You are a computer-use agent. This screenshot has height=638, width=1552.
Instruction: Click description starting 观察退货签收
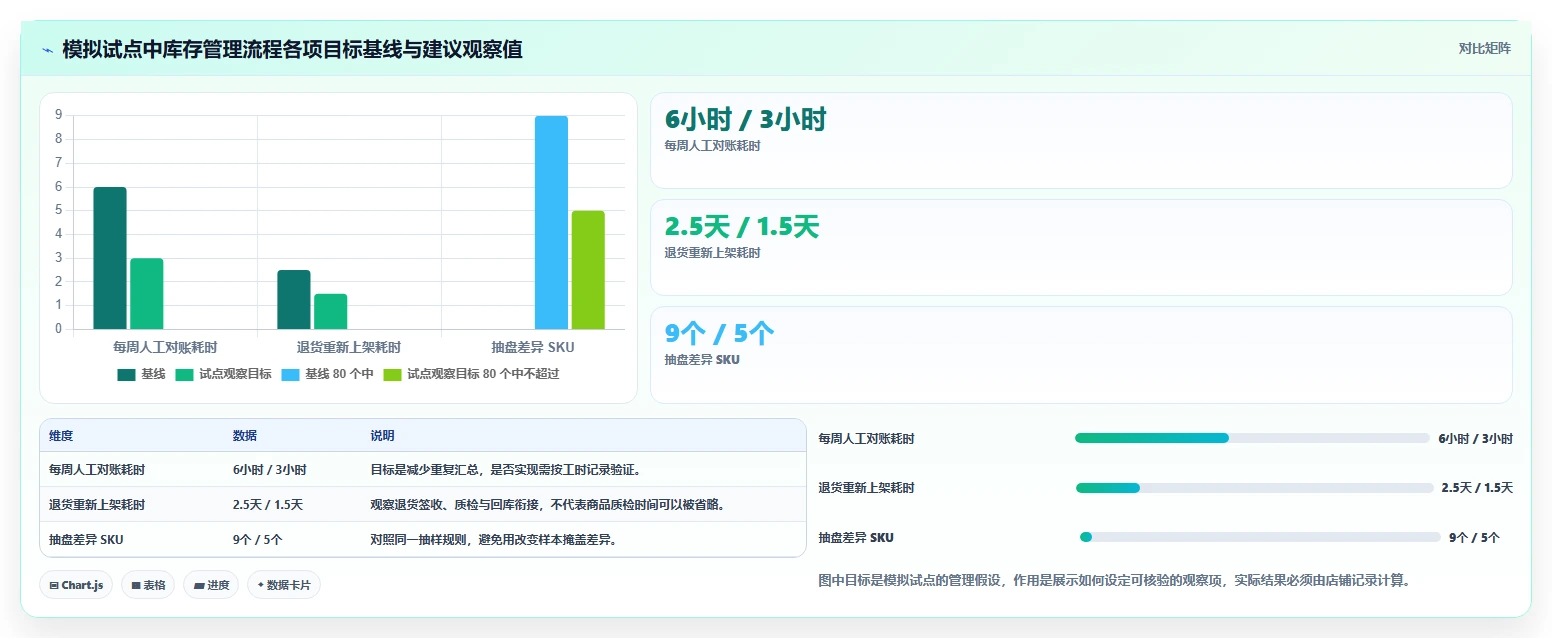(548, 505)
